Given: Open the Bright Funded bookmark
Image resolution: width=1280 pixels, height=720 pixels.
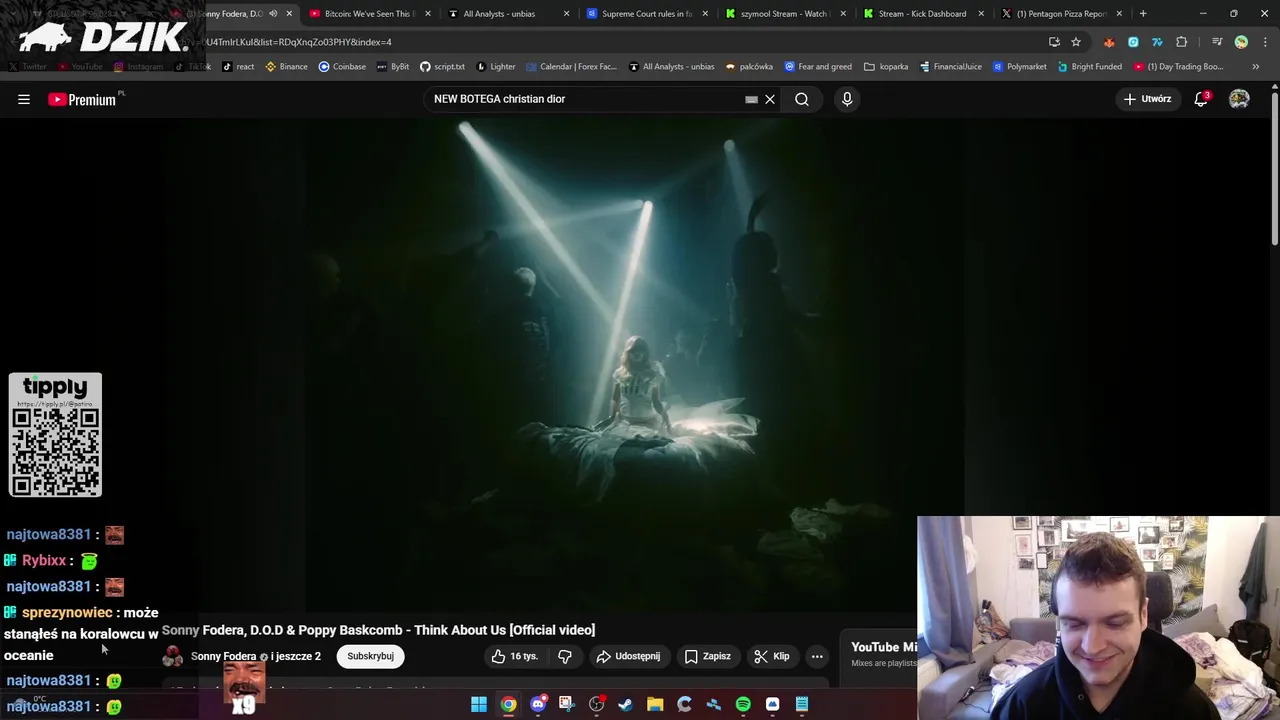Looking at the screenshot, I should [x=1090, y=67].
